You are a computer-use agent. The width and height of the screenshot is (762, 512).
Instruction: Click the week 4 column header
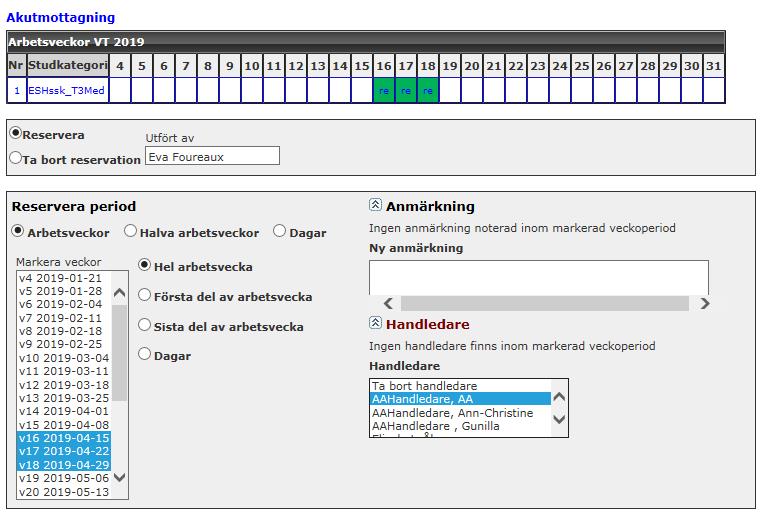point(120,66)
